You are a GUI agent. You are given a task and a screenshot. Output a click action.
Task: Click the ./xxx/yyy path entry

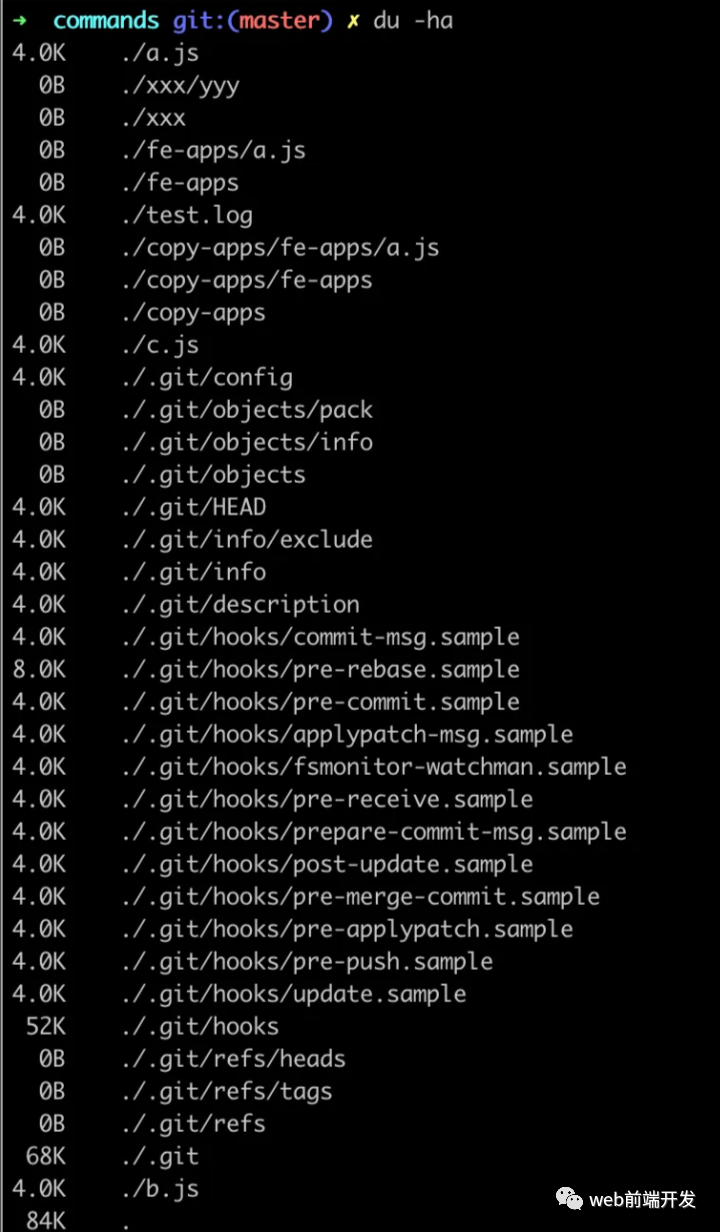tap(179, 86)
